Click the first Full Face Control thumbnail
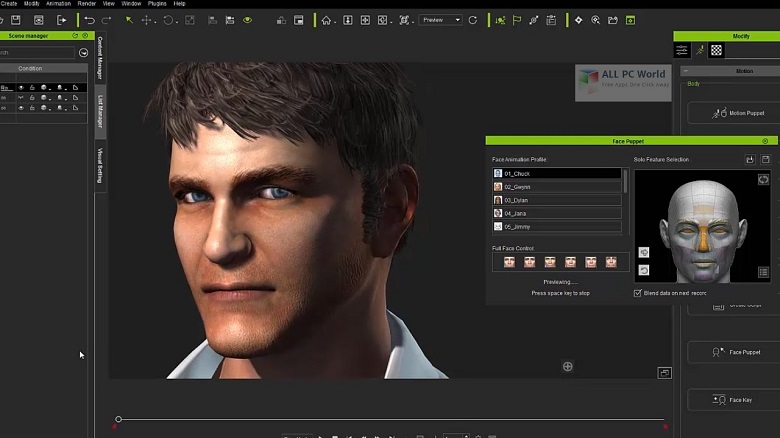780x438 pixels. pyautogui.click(x=509, y=262)
